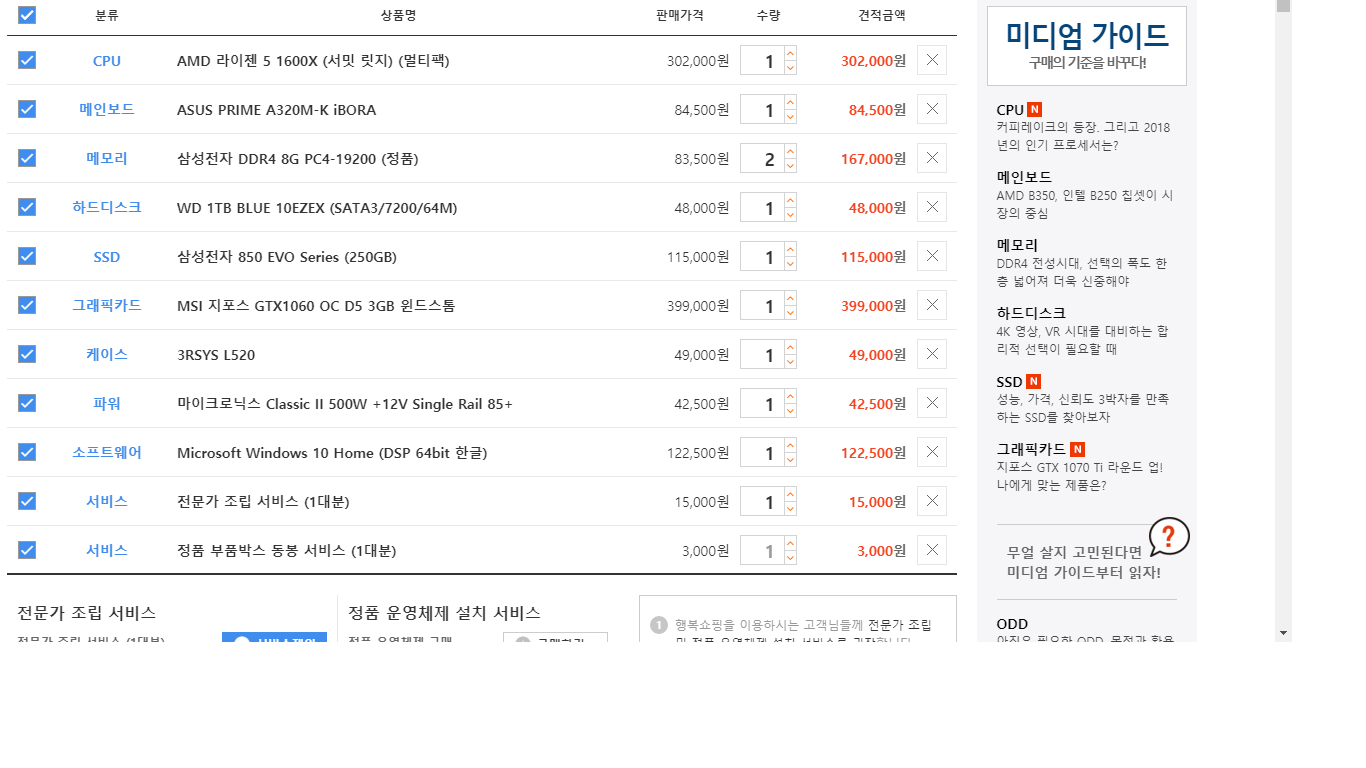Toggle the 하드디스크 row checkbox

(x=27, y=207)
